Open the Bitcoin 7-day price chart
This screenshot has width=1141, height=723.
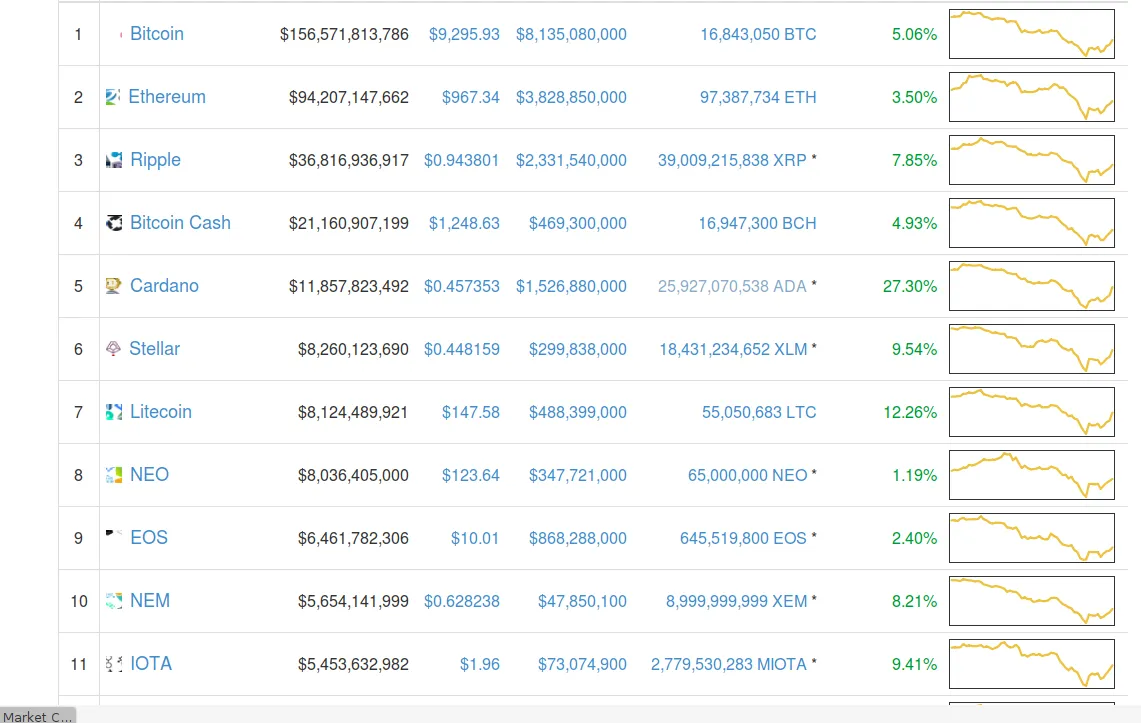click(1032, 34)
